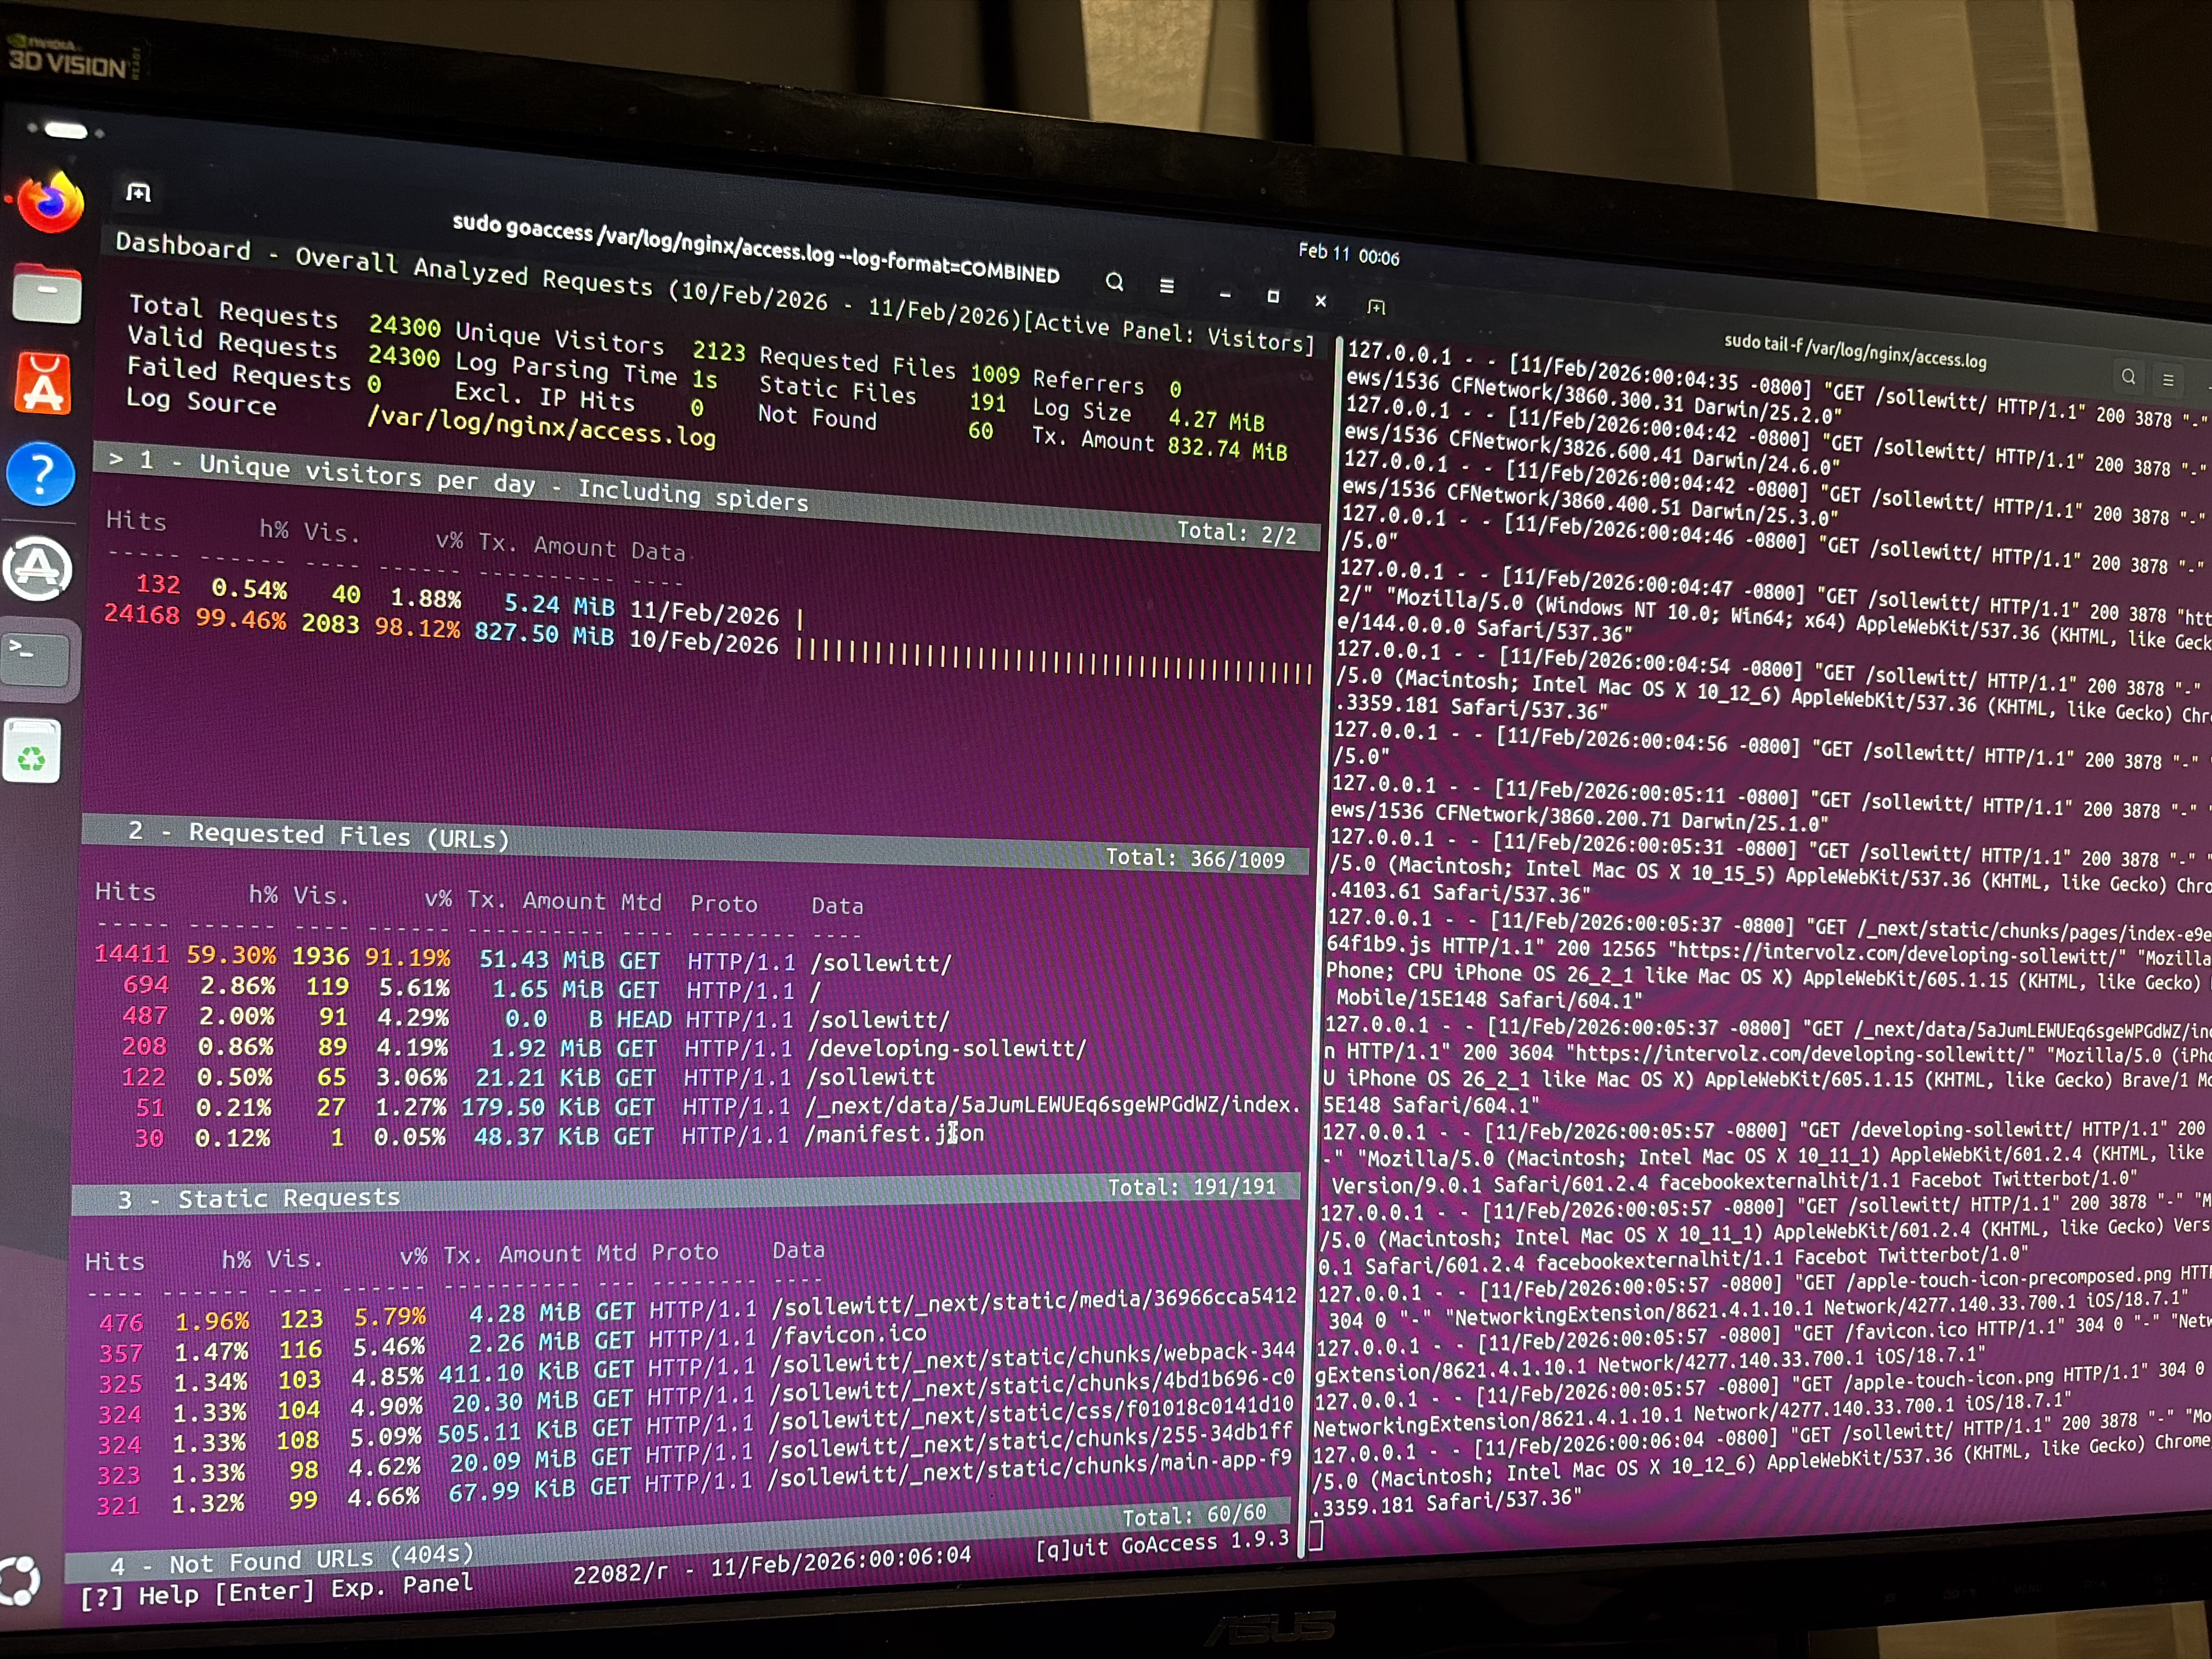Click '[q]uit GoAccess 1.9.3' in status bar

[x=1162, y=1544]
